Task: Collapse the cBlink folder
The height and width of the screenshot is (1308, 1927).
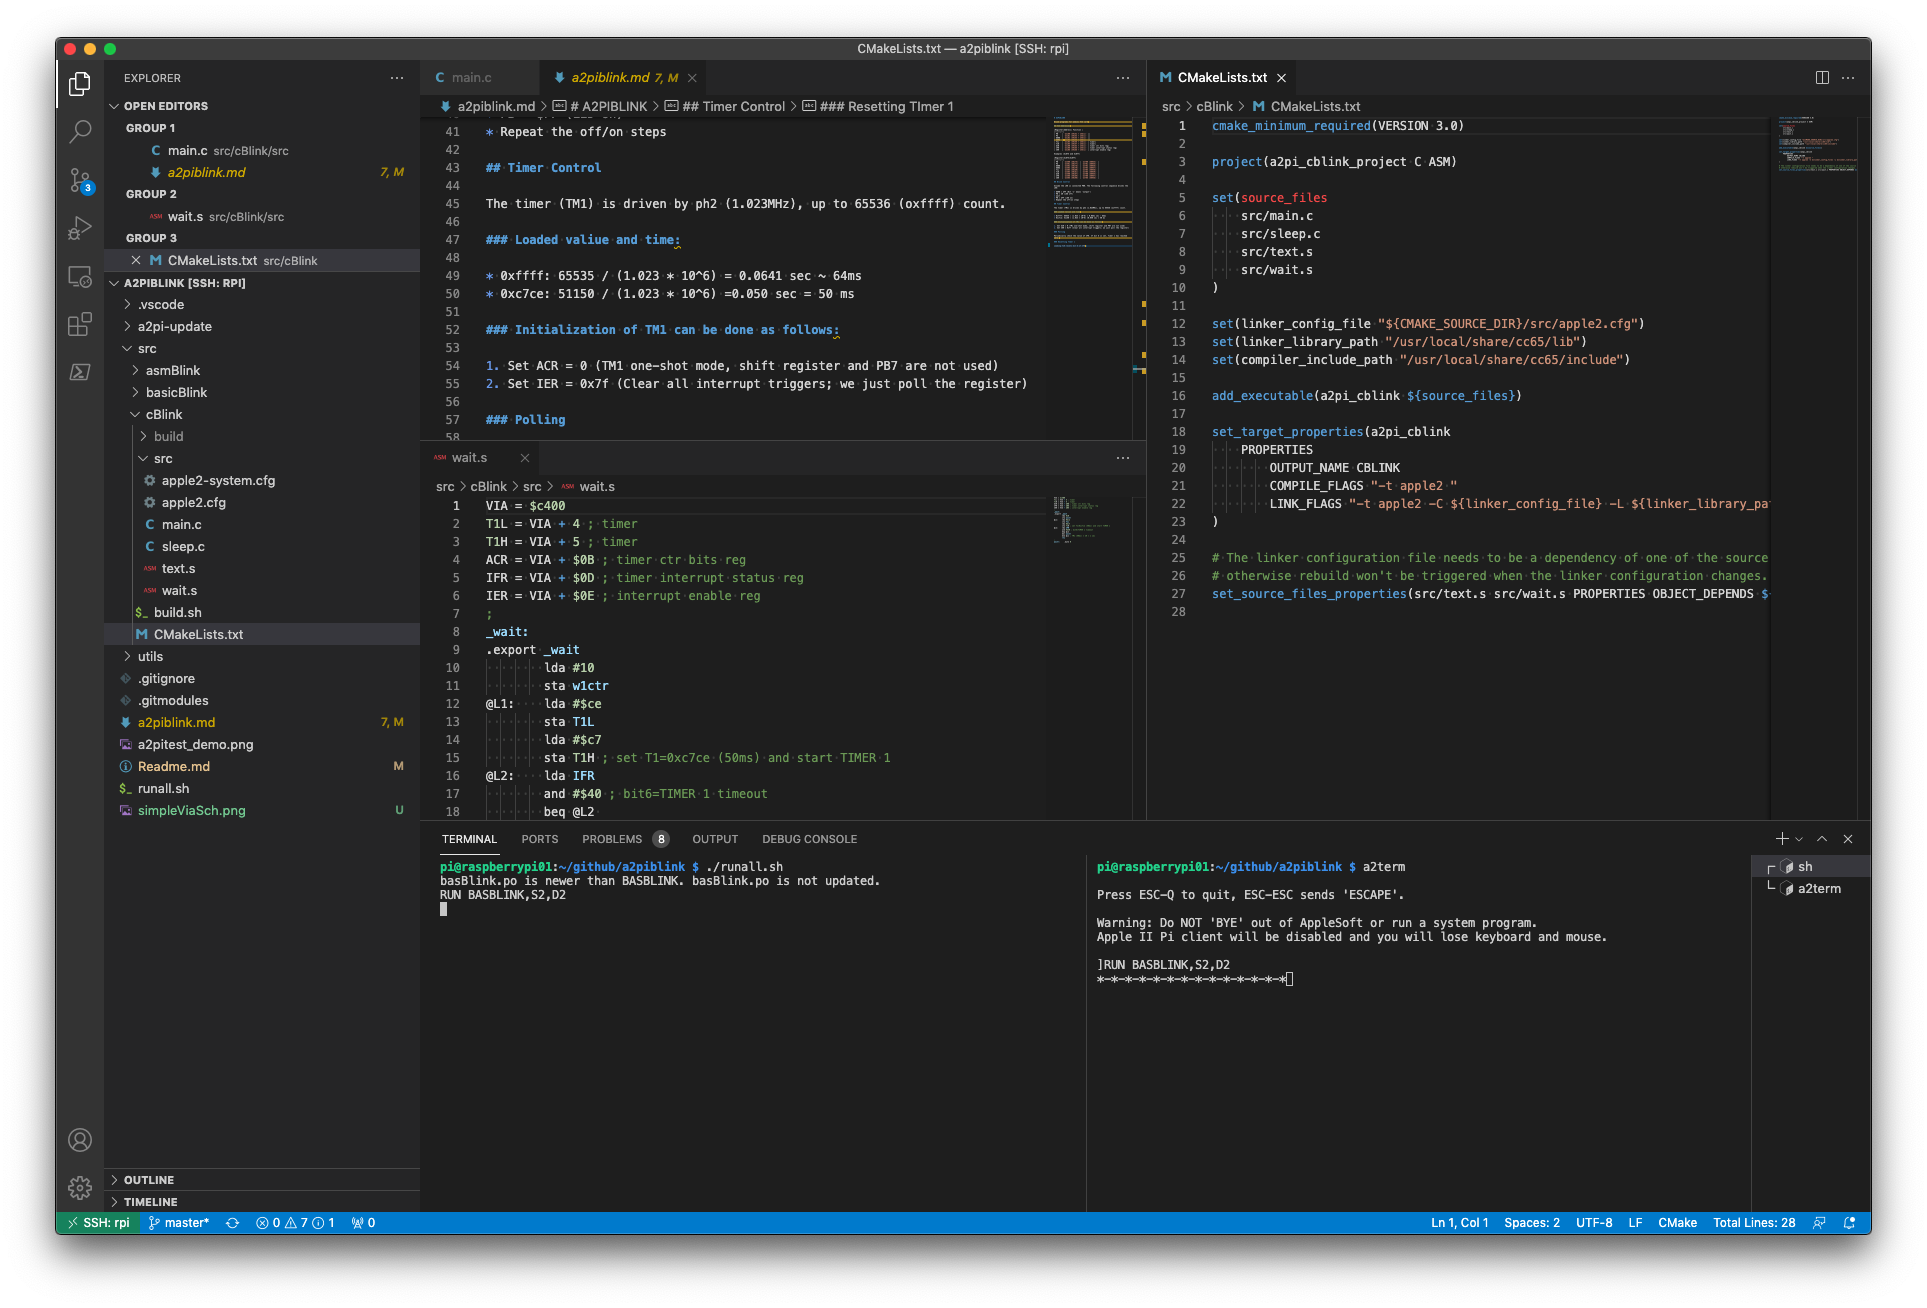Action: 163,415
